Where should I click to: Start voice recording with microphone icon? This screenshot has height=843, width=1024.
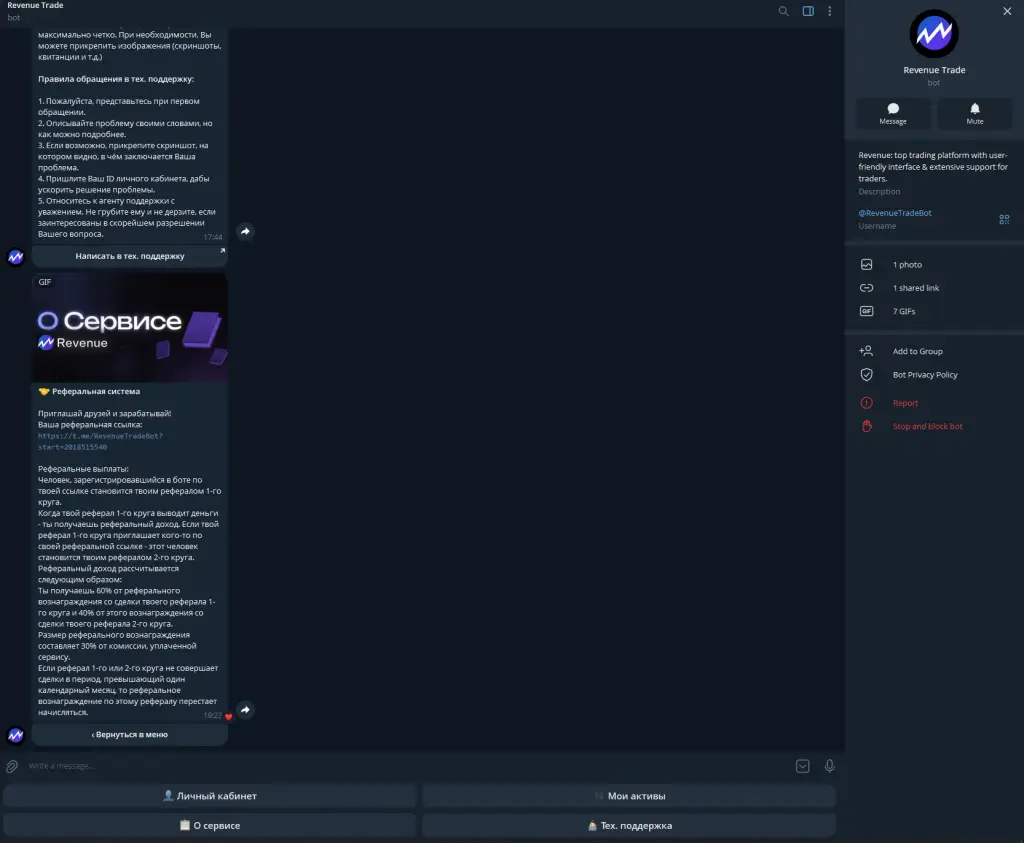point(829,766)
